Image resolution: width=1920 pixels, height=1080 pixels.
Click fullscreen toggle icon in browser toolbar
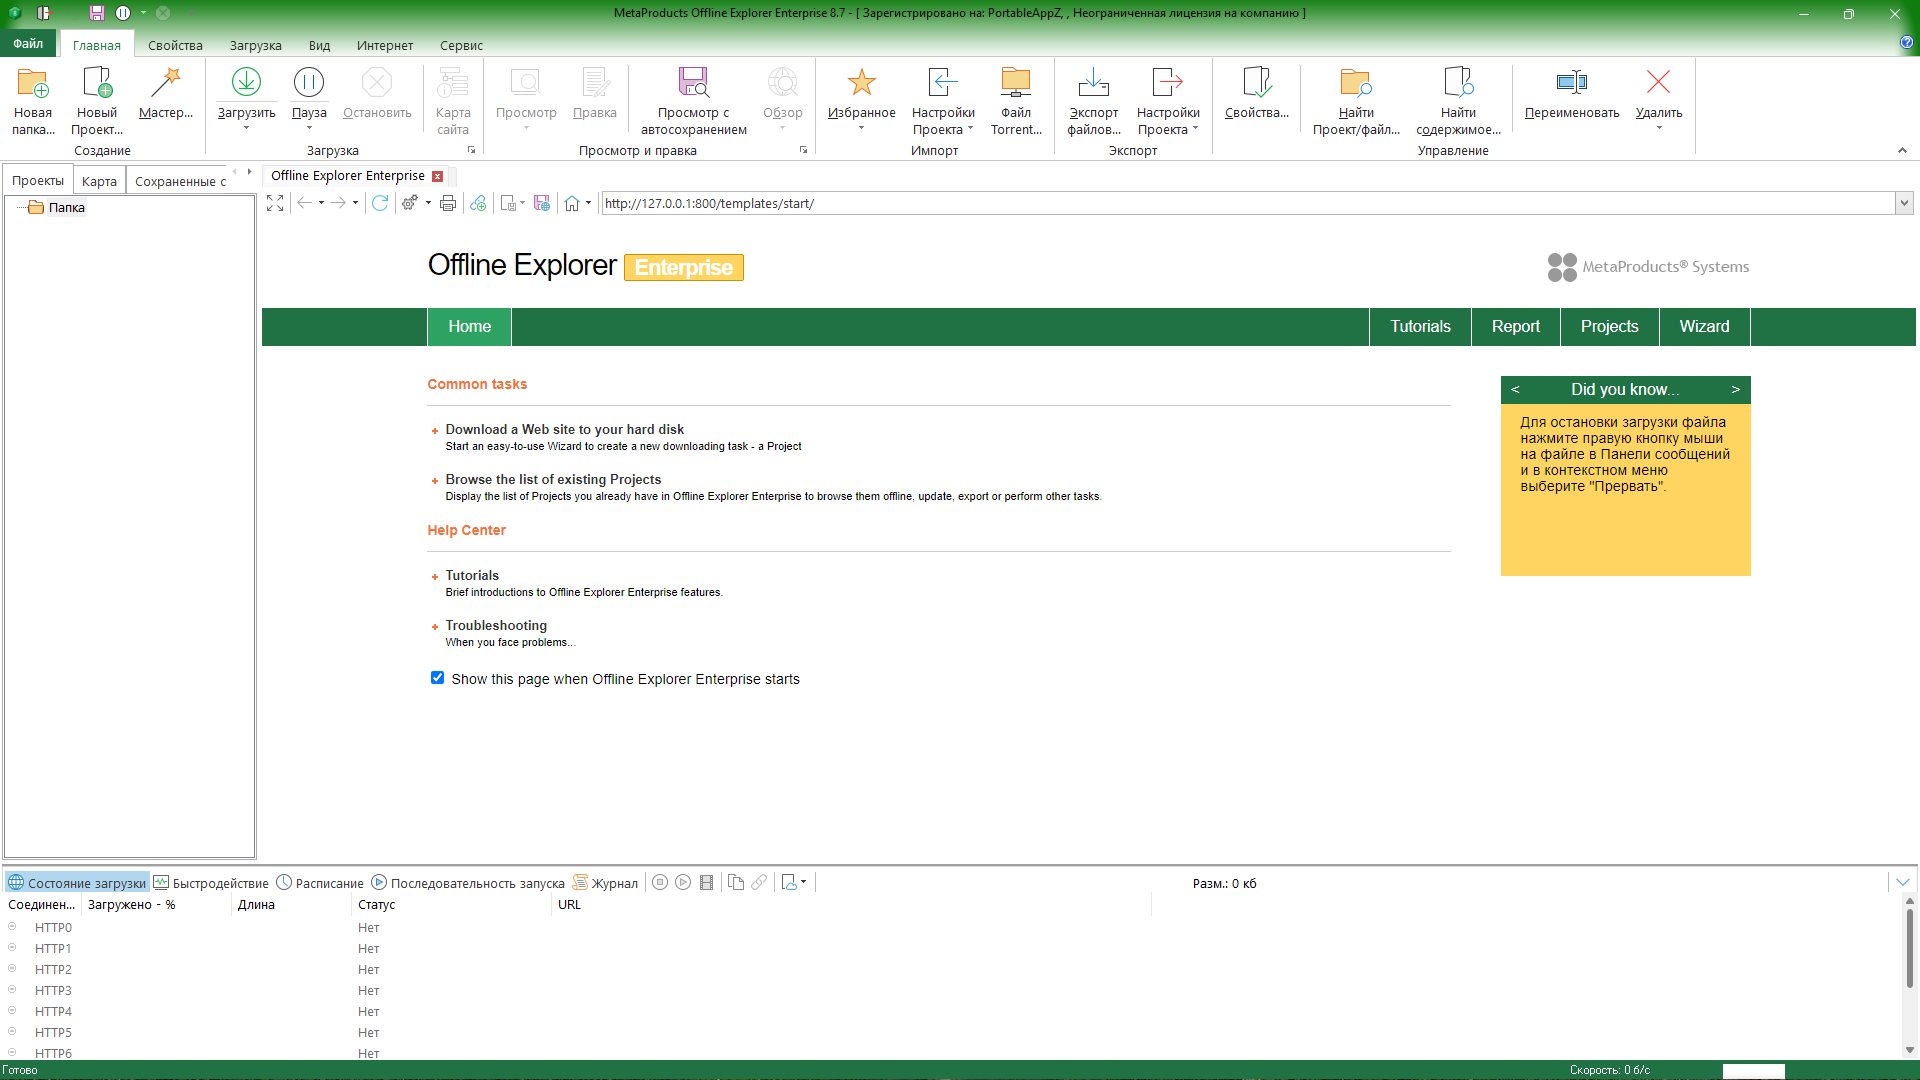[x=275, y=203]
